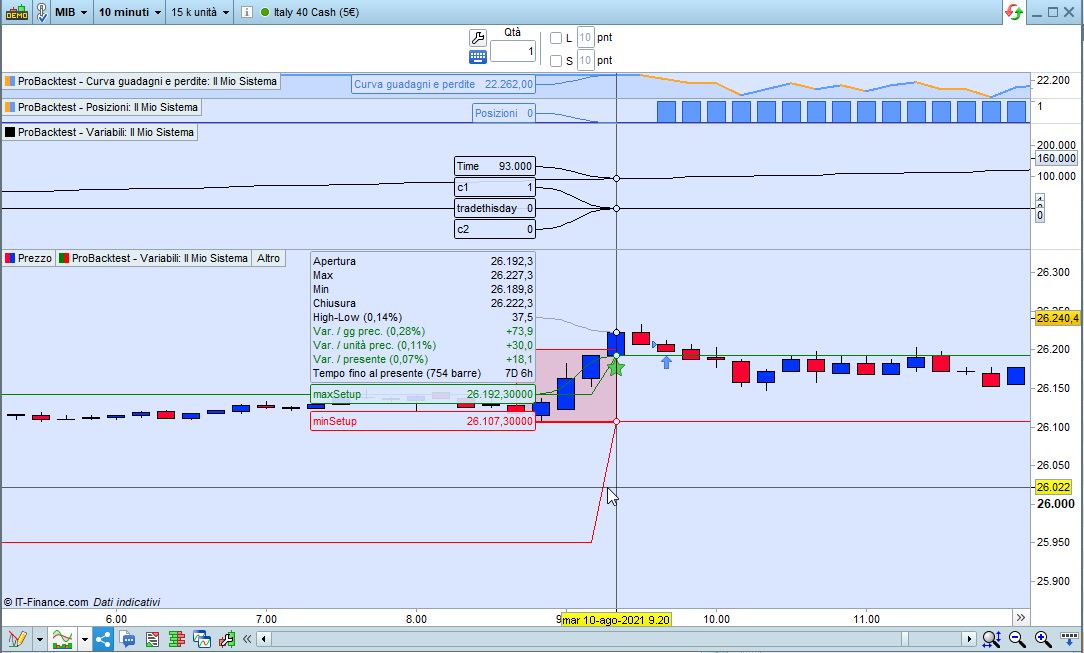The image size is (1084, 653).
Task: Enable the S stop checkbox
Action: [x=556, y=61]
